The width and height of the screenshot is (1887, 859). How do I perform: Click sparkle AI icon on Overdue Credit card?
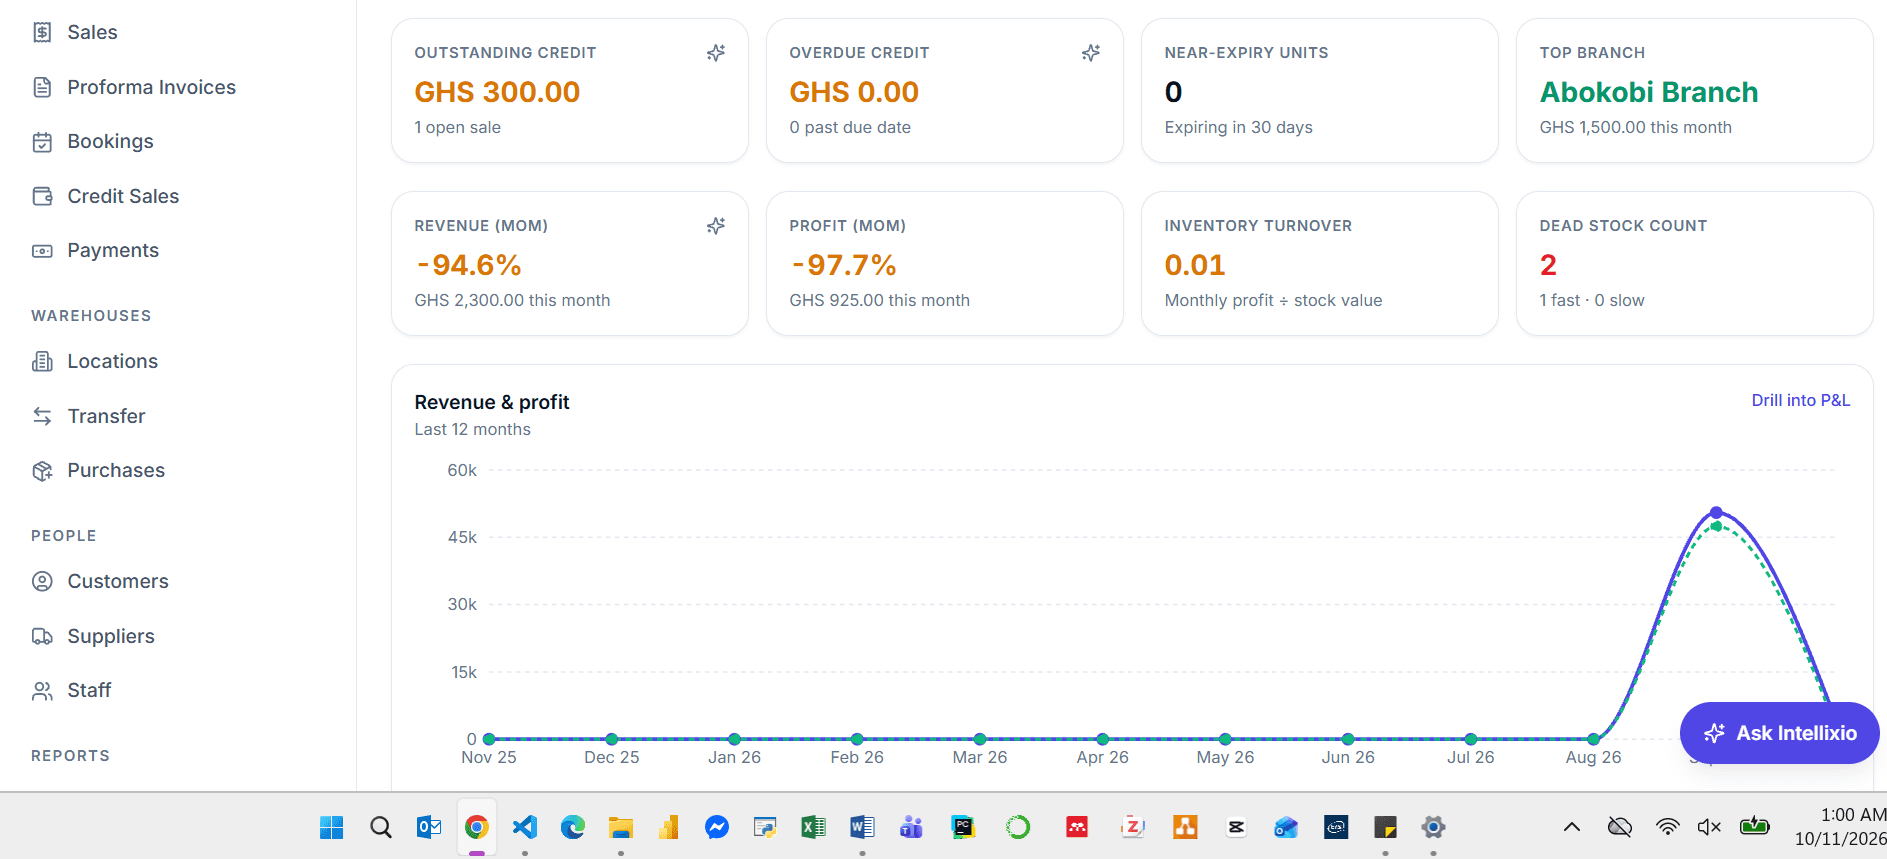coord(1091,53)
